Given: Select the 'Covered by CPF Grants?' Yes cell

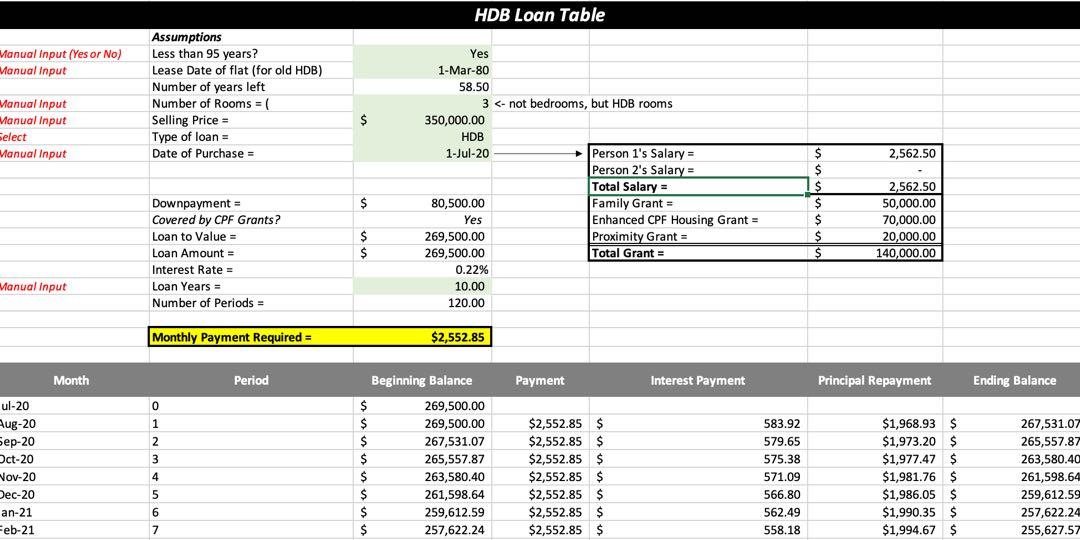Looking at the screenshot, I should tap(422, 220).
